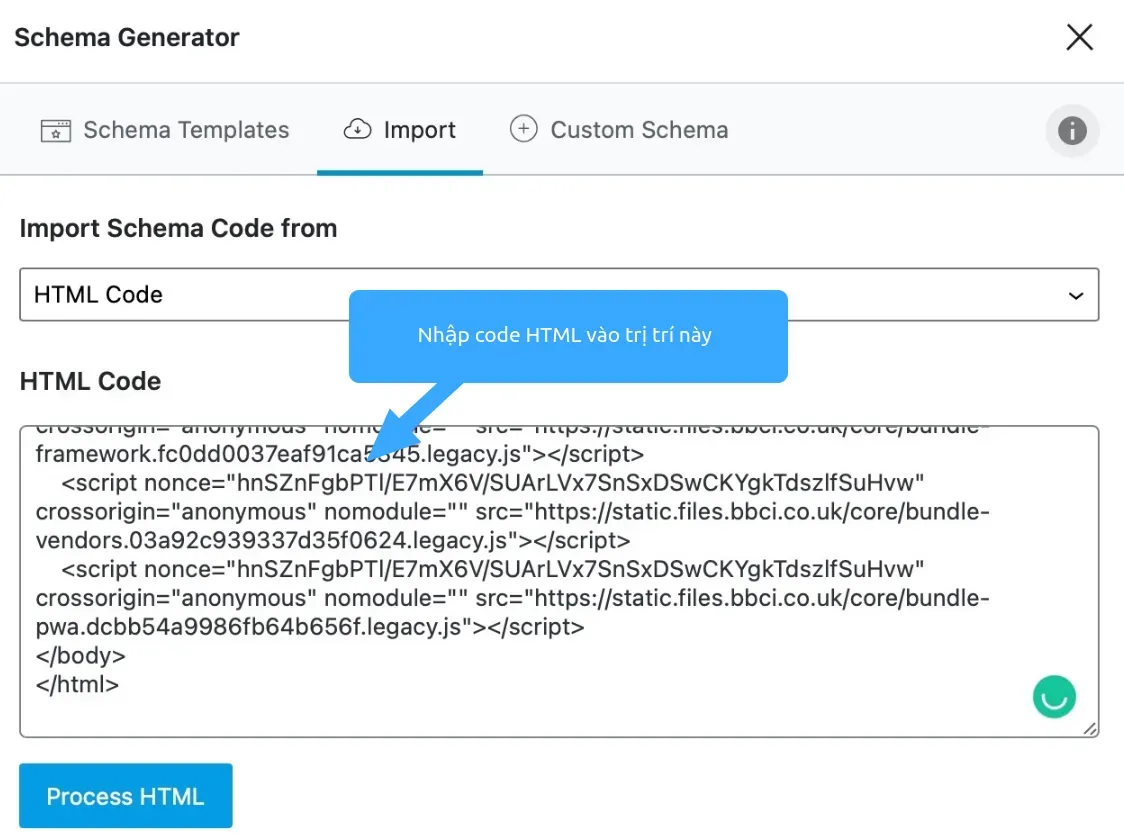Open the Custom Schema tab

(x=619, y=130)
